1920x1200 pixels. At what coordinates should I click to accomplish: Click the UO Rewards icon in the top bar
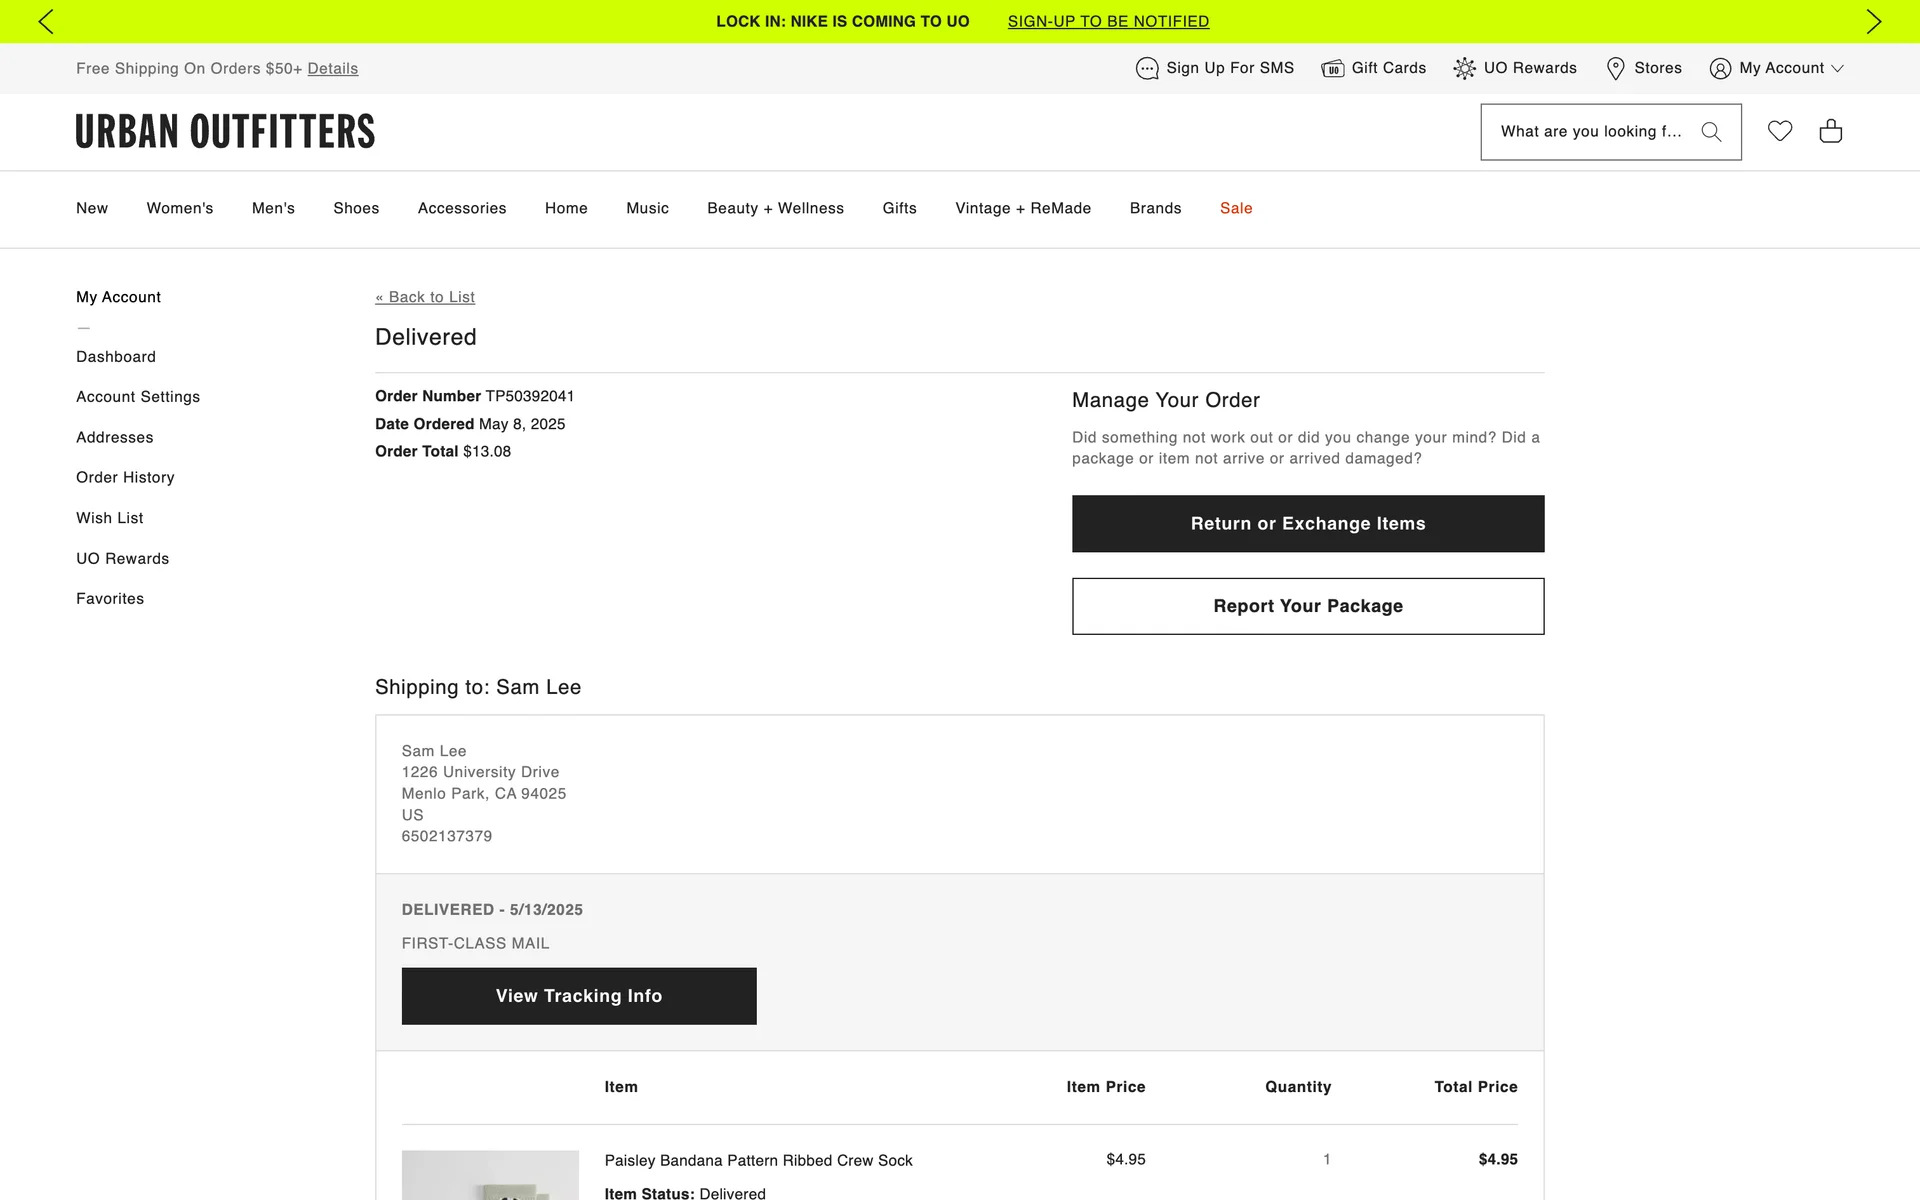click(x=1464, y=68)
